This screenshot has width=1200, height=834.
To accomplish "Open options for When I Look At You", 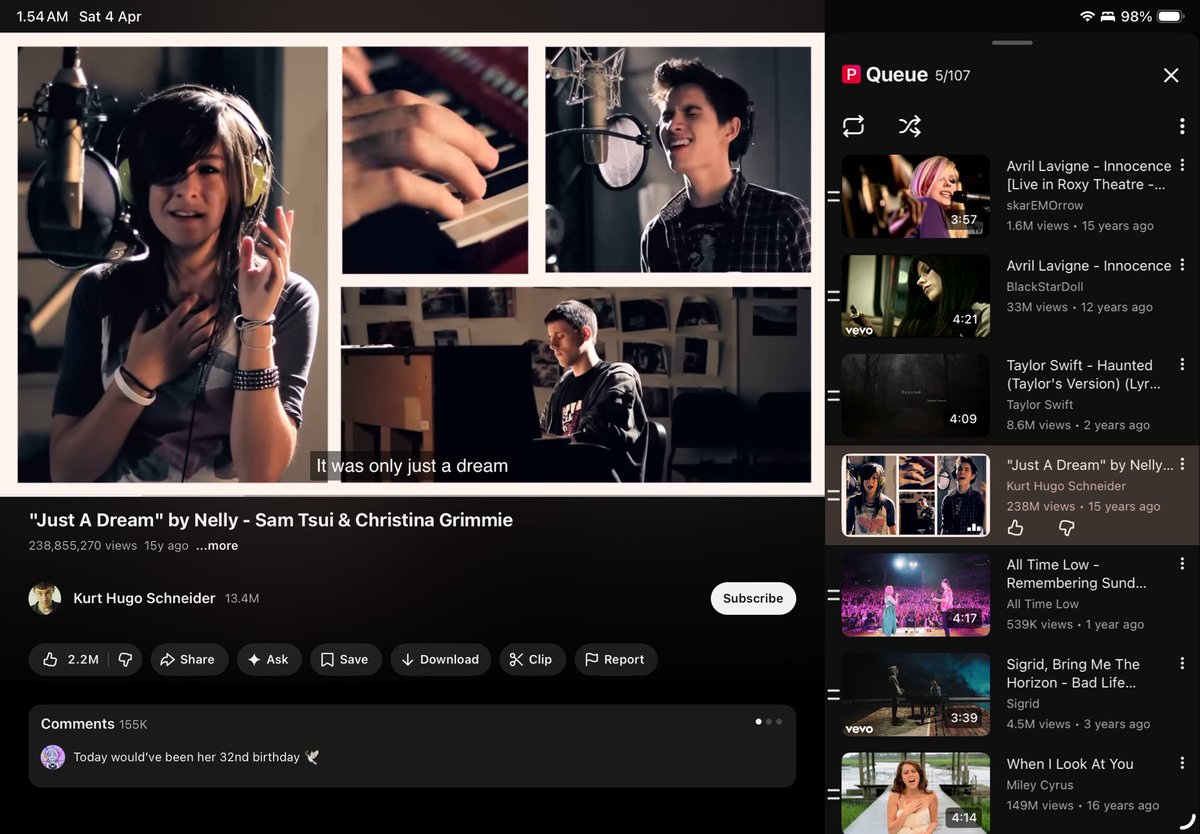I will coord(1182,763).
